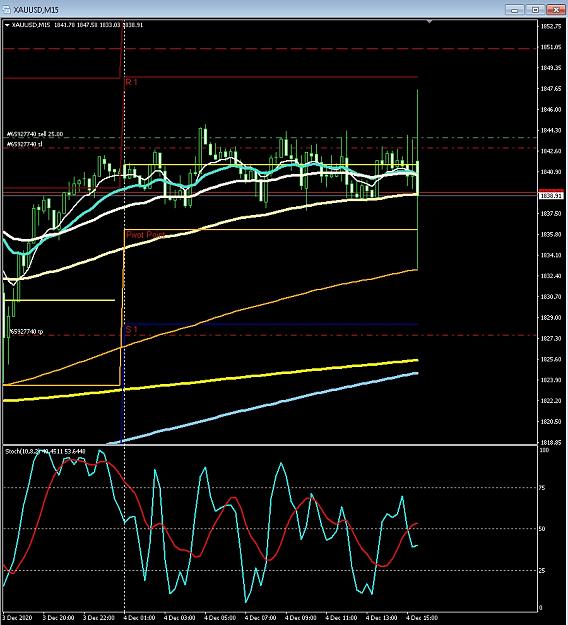Expand the one-click trading arrow beside XAUUSD,M15
The height and width of the screenshot is (625, 568).
click(x=7, y=25)
